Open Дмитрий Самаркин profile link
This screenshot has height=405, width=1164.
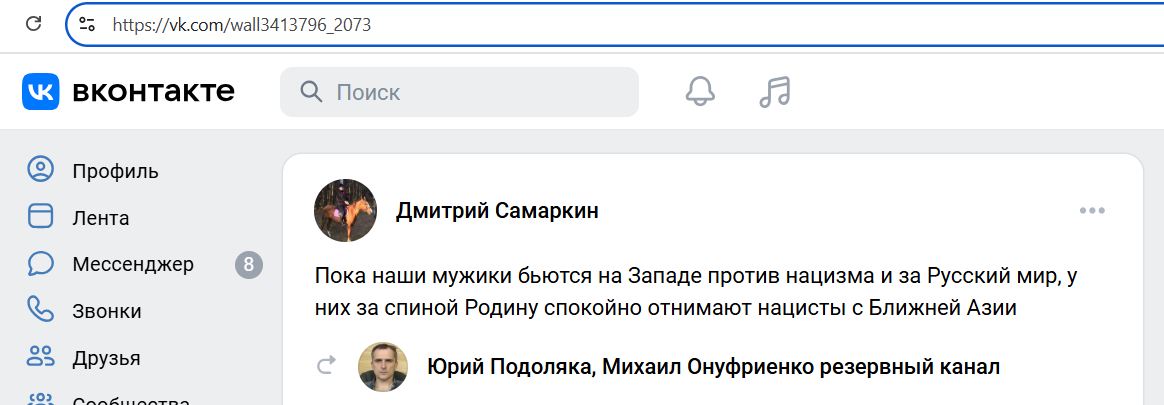pyautogui.click(x=497, y=211)
